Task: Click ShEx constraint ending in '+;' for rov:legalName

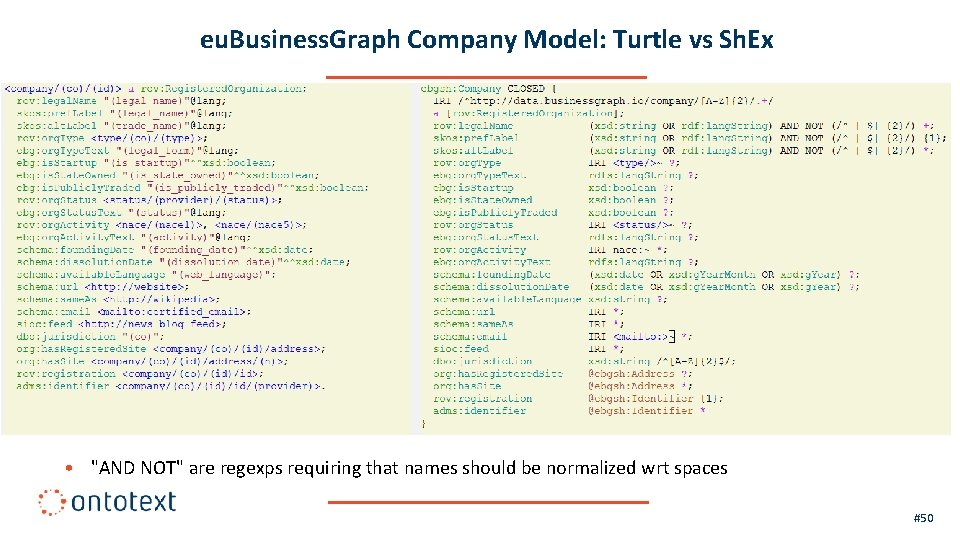Action: 762,126
